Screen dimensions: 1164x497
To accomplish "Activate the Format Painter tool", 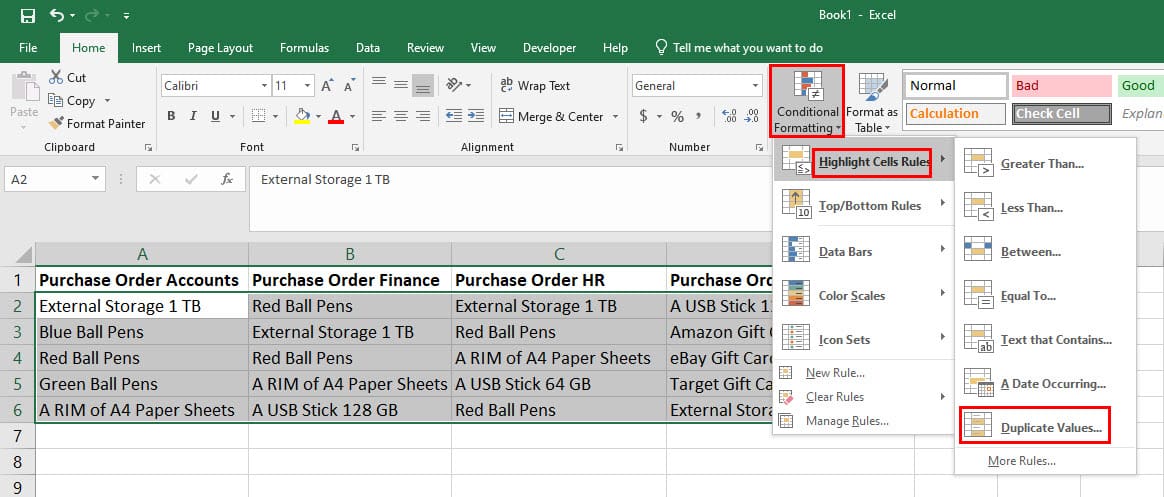I will (97, 123).
